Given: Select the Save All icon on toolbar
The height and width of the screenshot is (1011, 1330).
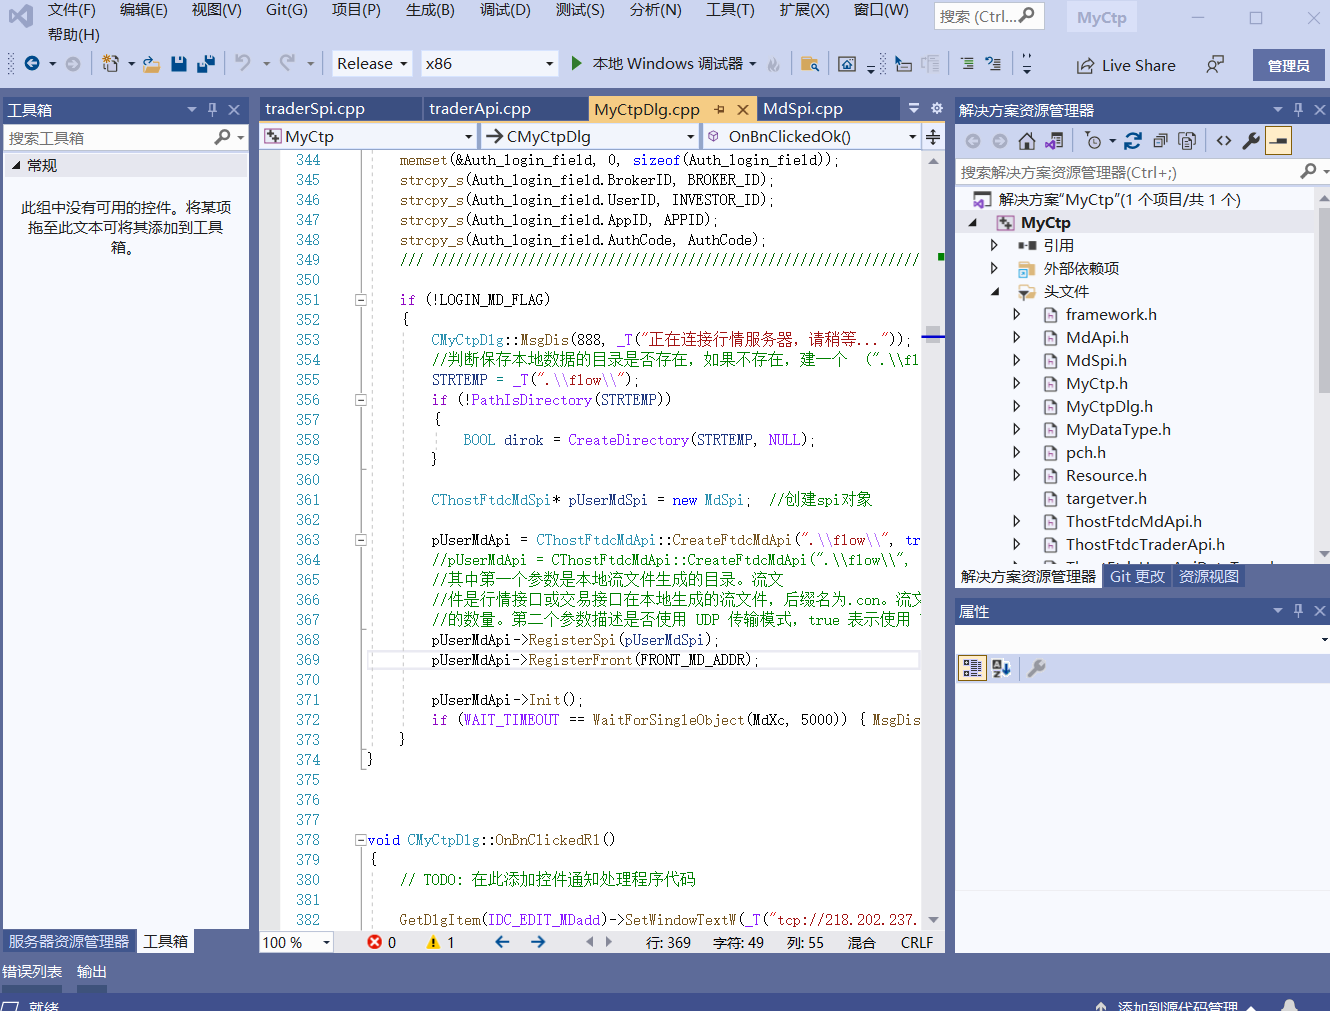Looking at the screenshot, I should click(205, 63).
